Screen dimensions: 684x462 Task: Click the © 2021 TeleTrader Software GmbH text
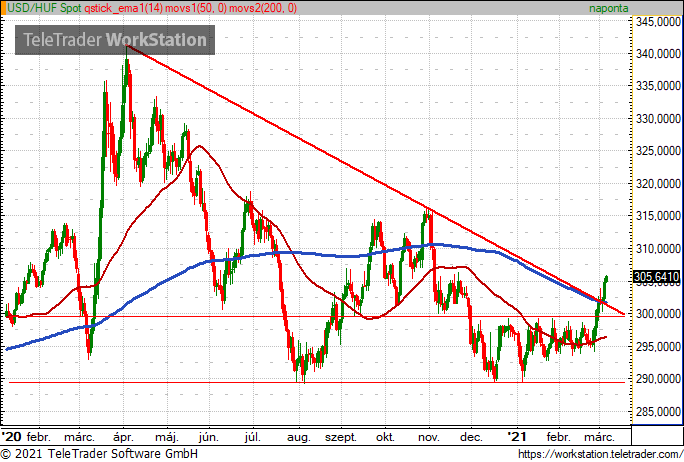[x=99, y=454]
